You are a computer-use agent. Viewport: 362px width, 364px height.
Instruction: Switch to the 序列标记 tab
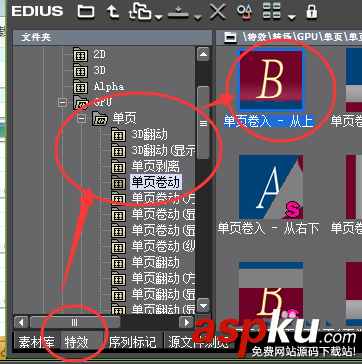133,342
